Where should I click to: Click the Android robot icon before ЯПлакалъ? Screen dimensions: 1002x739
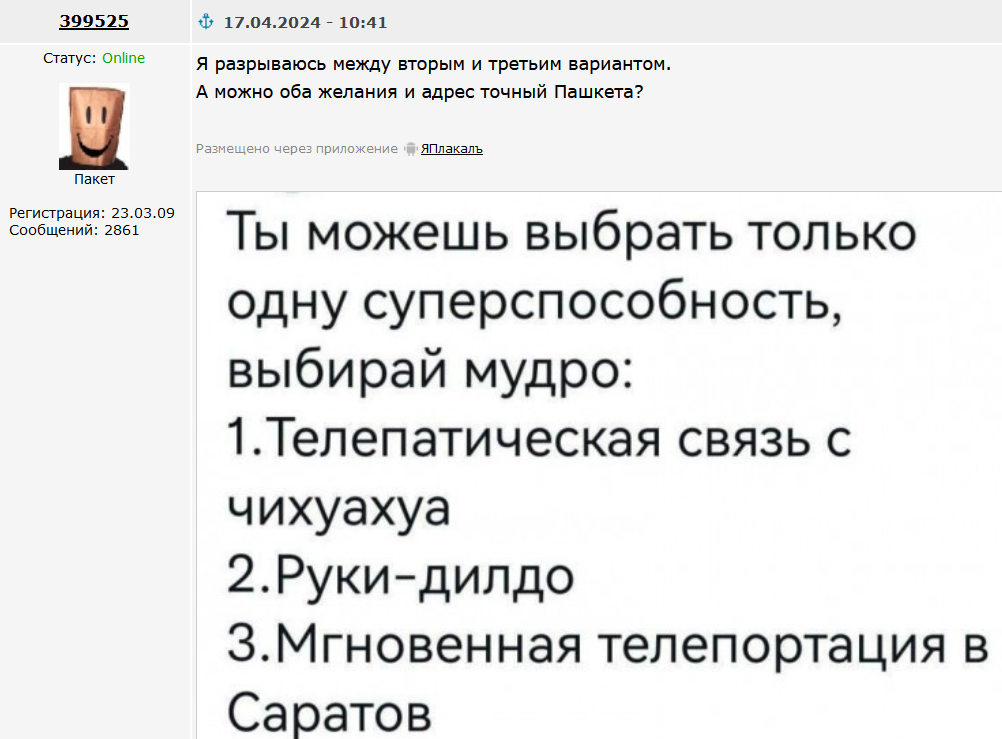click(x=410, y=149)
